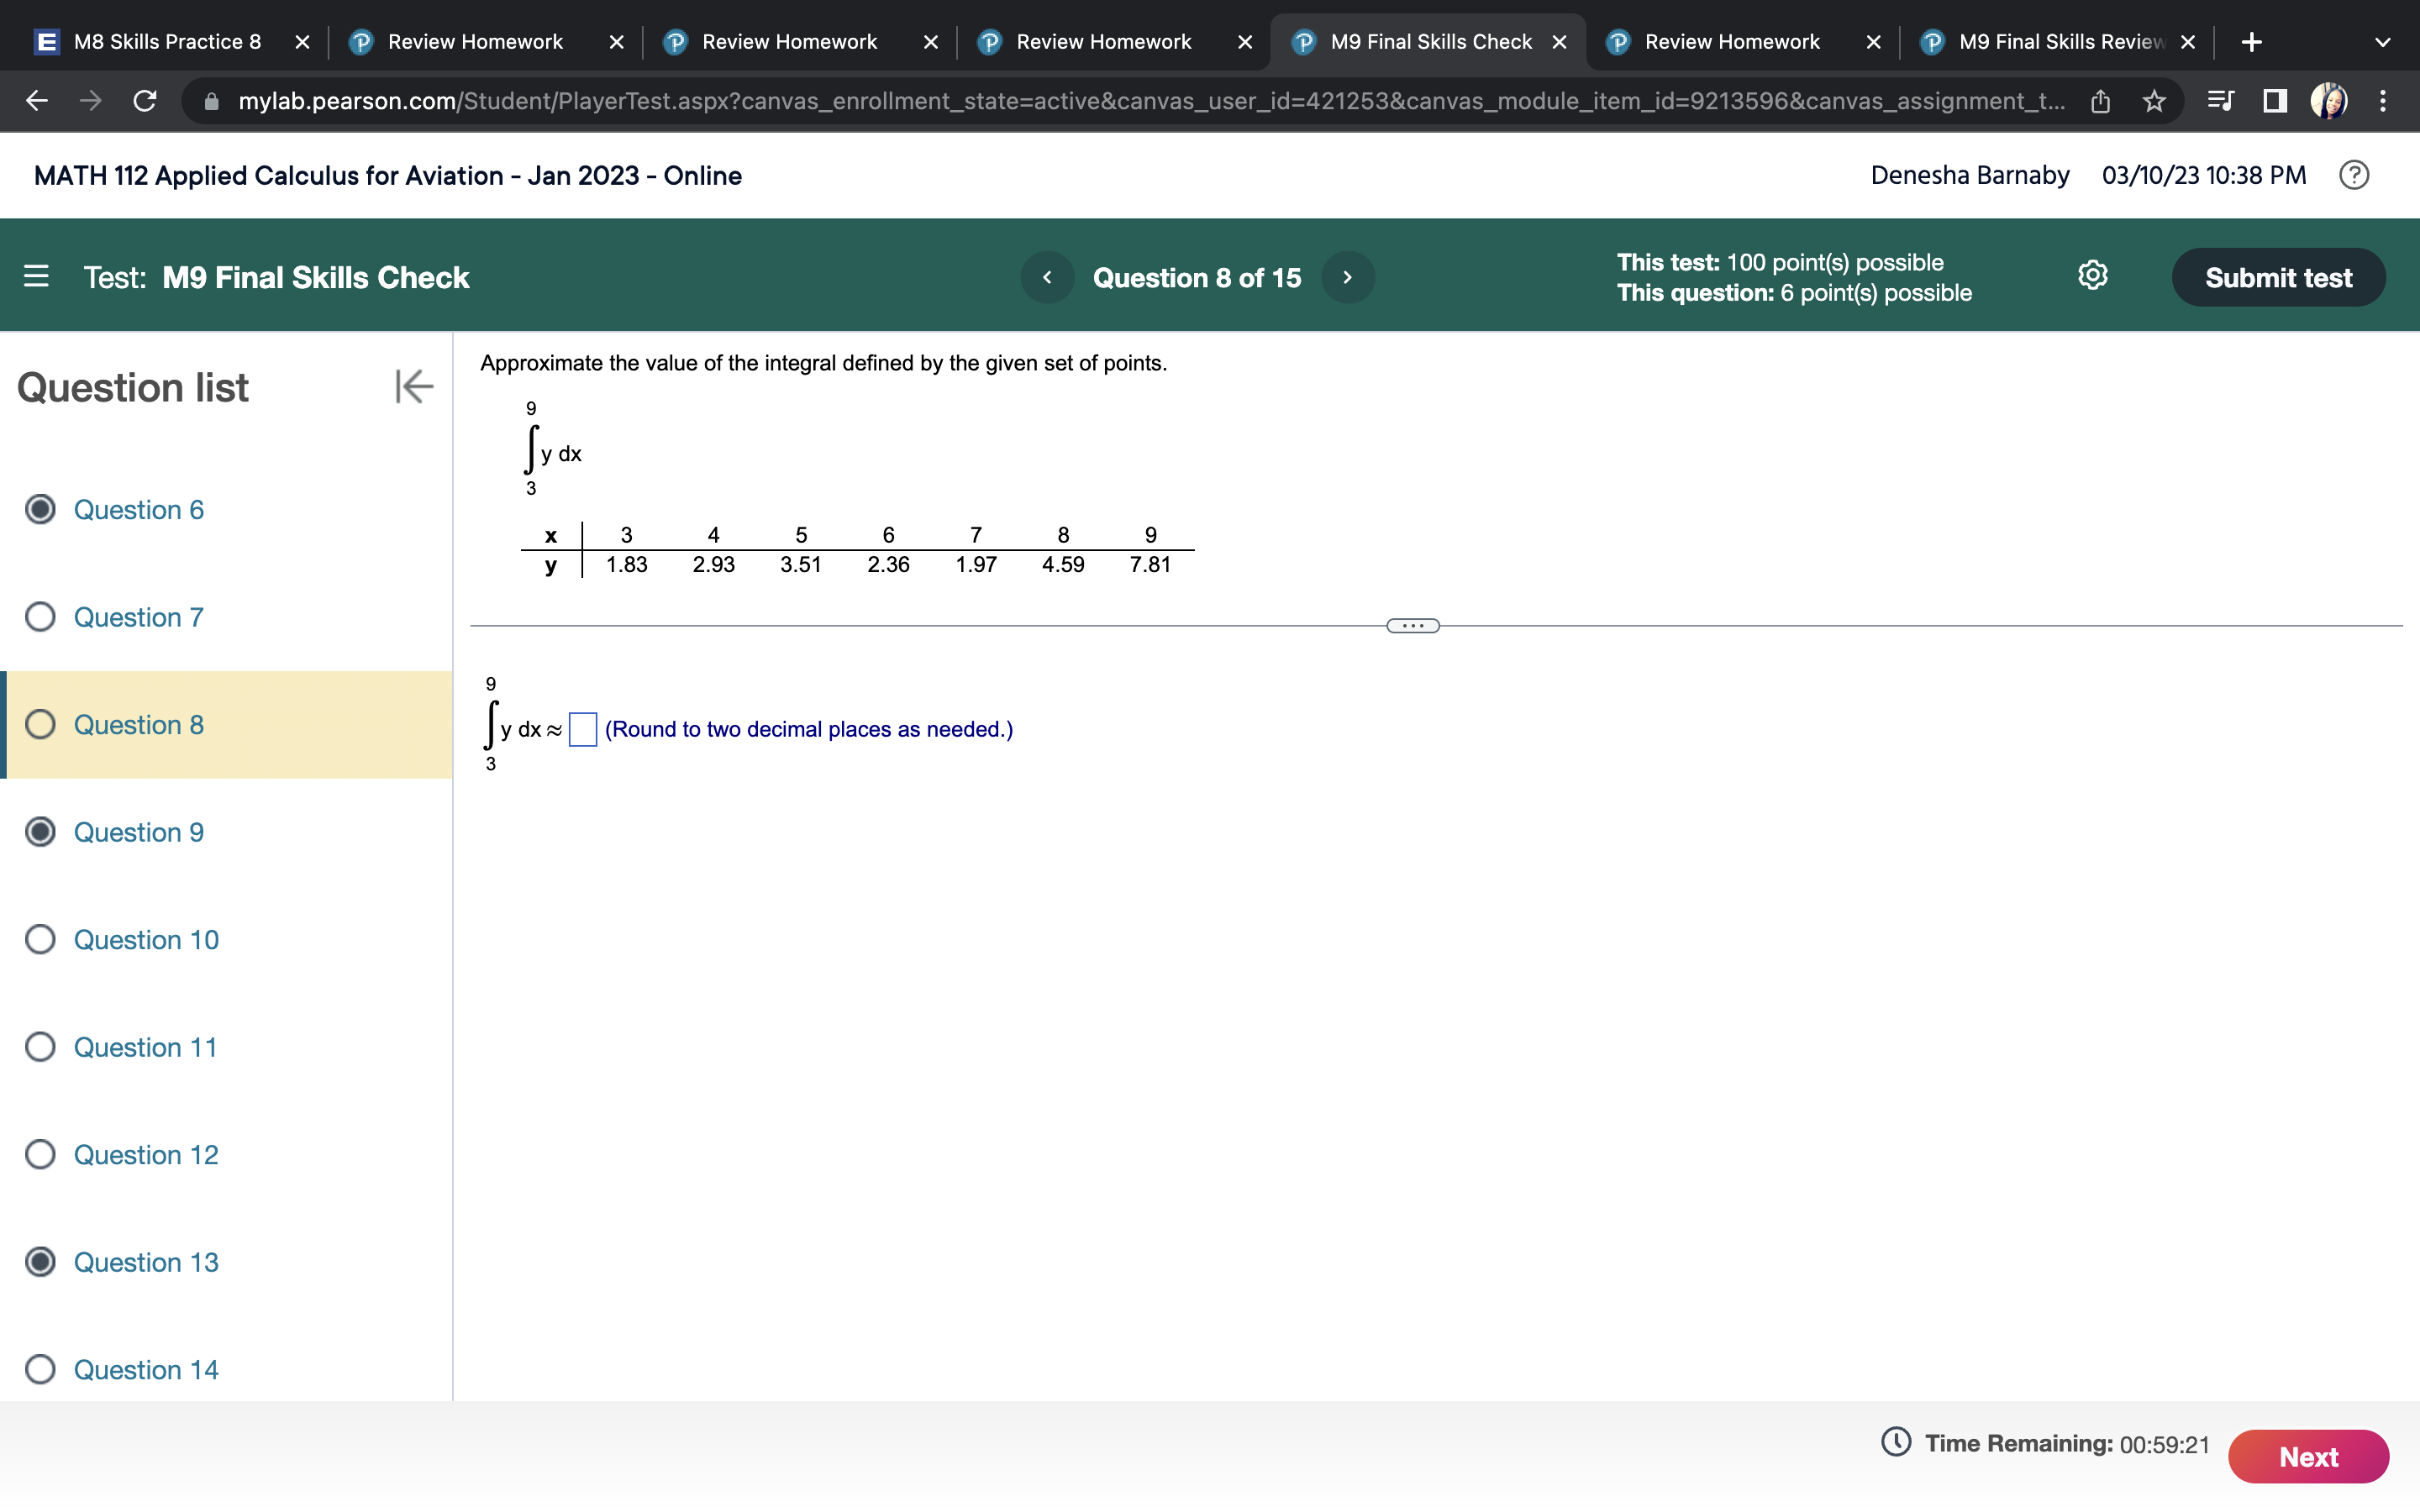
Task: Select Question 10 radio button
Action: 40,939
